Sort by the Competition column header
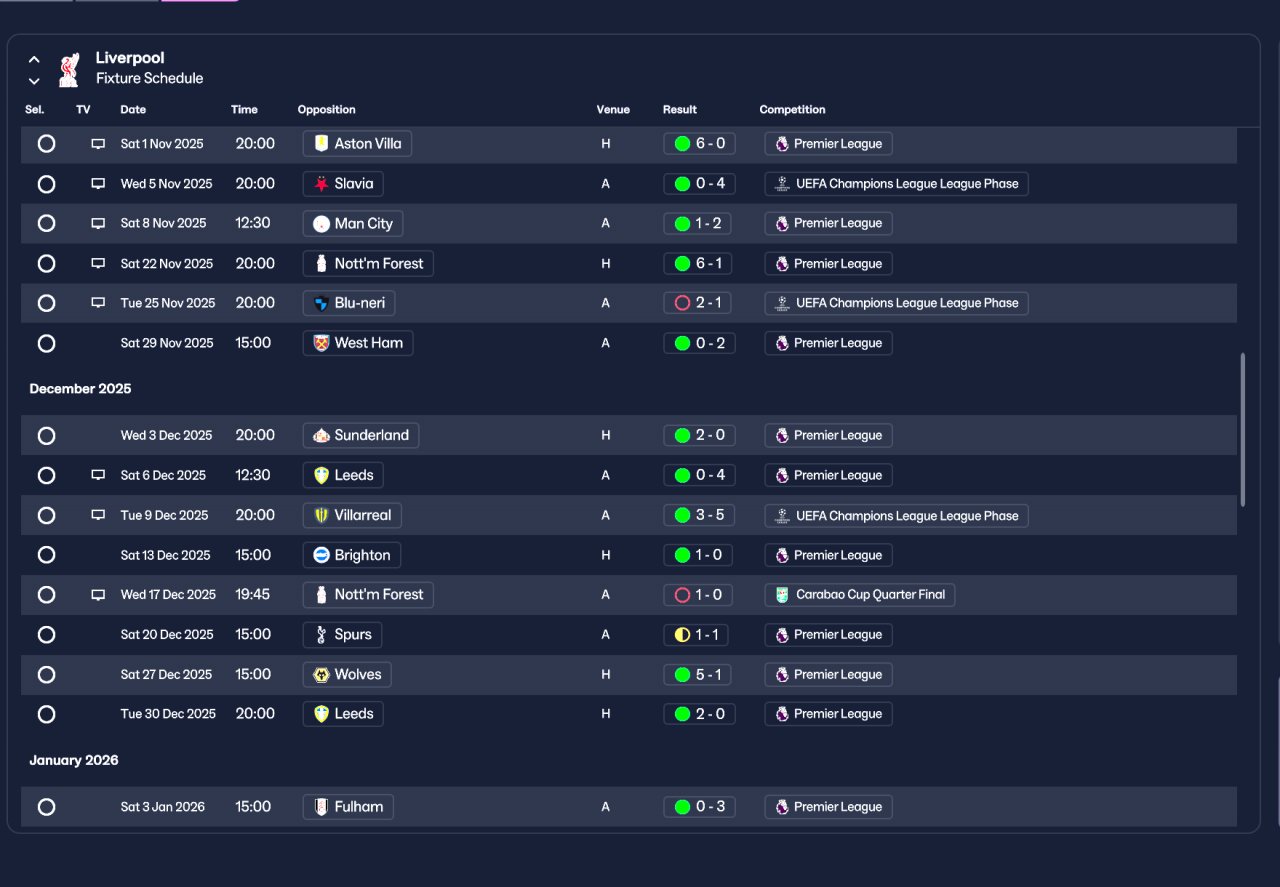Image resolution: width=1280 pixels, height=887 pixels. [792, 110]
